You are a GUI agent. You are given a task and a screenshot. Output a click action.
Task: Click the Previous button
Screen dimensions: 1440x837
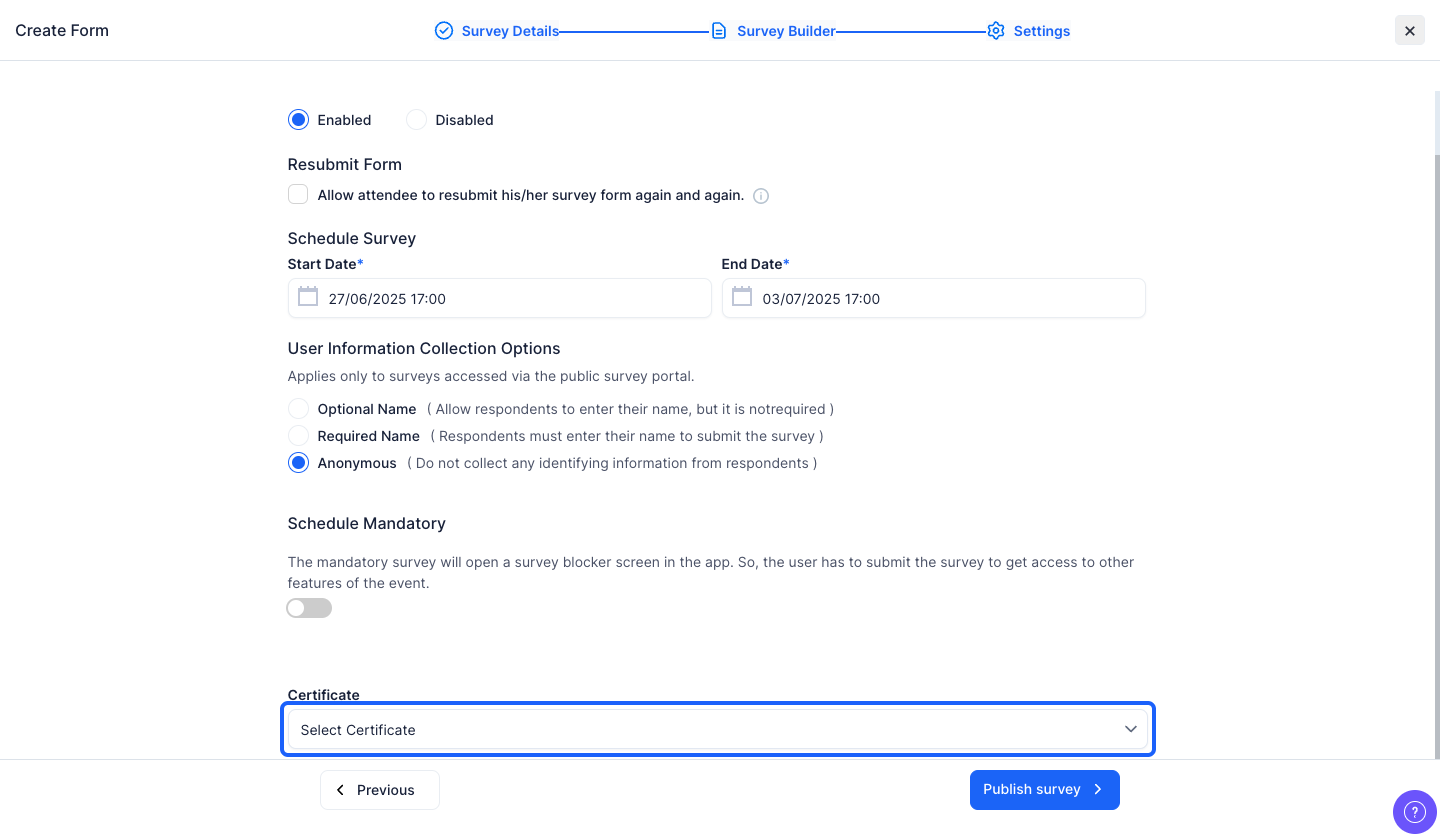point(380,790)
